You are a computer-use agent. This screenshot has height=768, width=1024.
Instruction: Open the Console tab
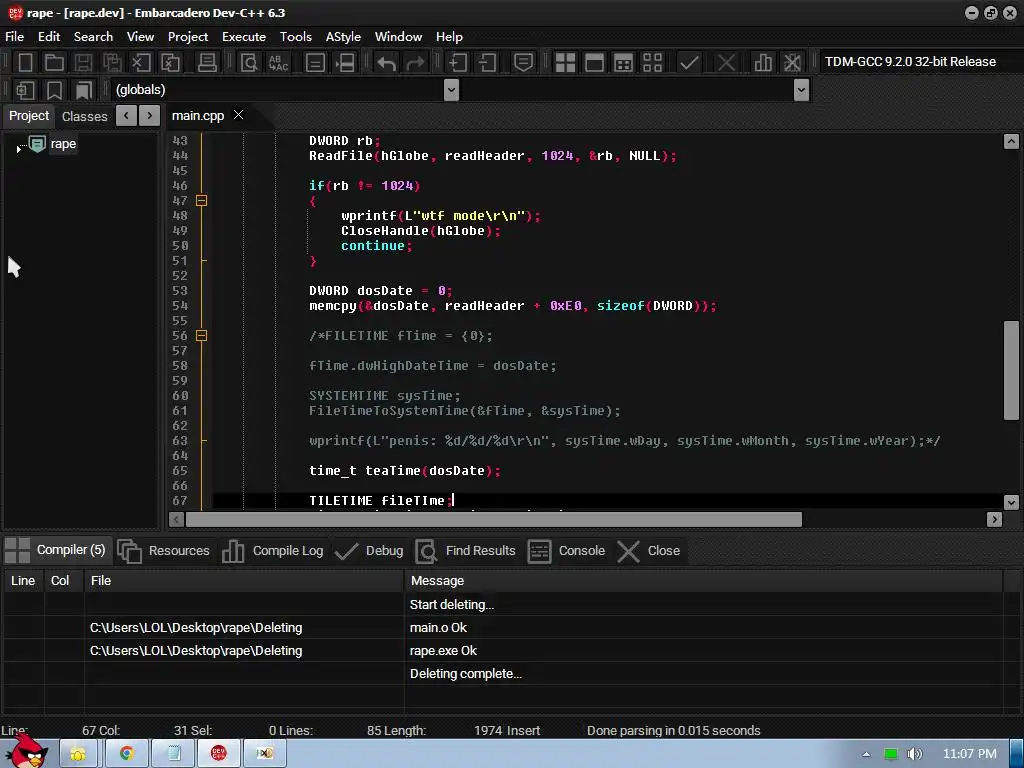tap(566, 551)
